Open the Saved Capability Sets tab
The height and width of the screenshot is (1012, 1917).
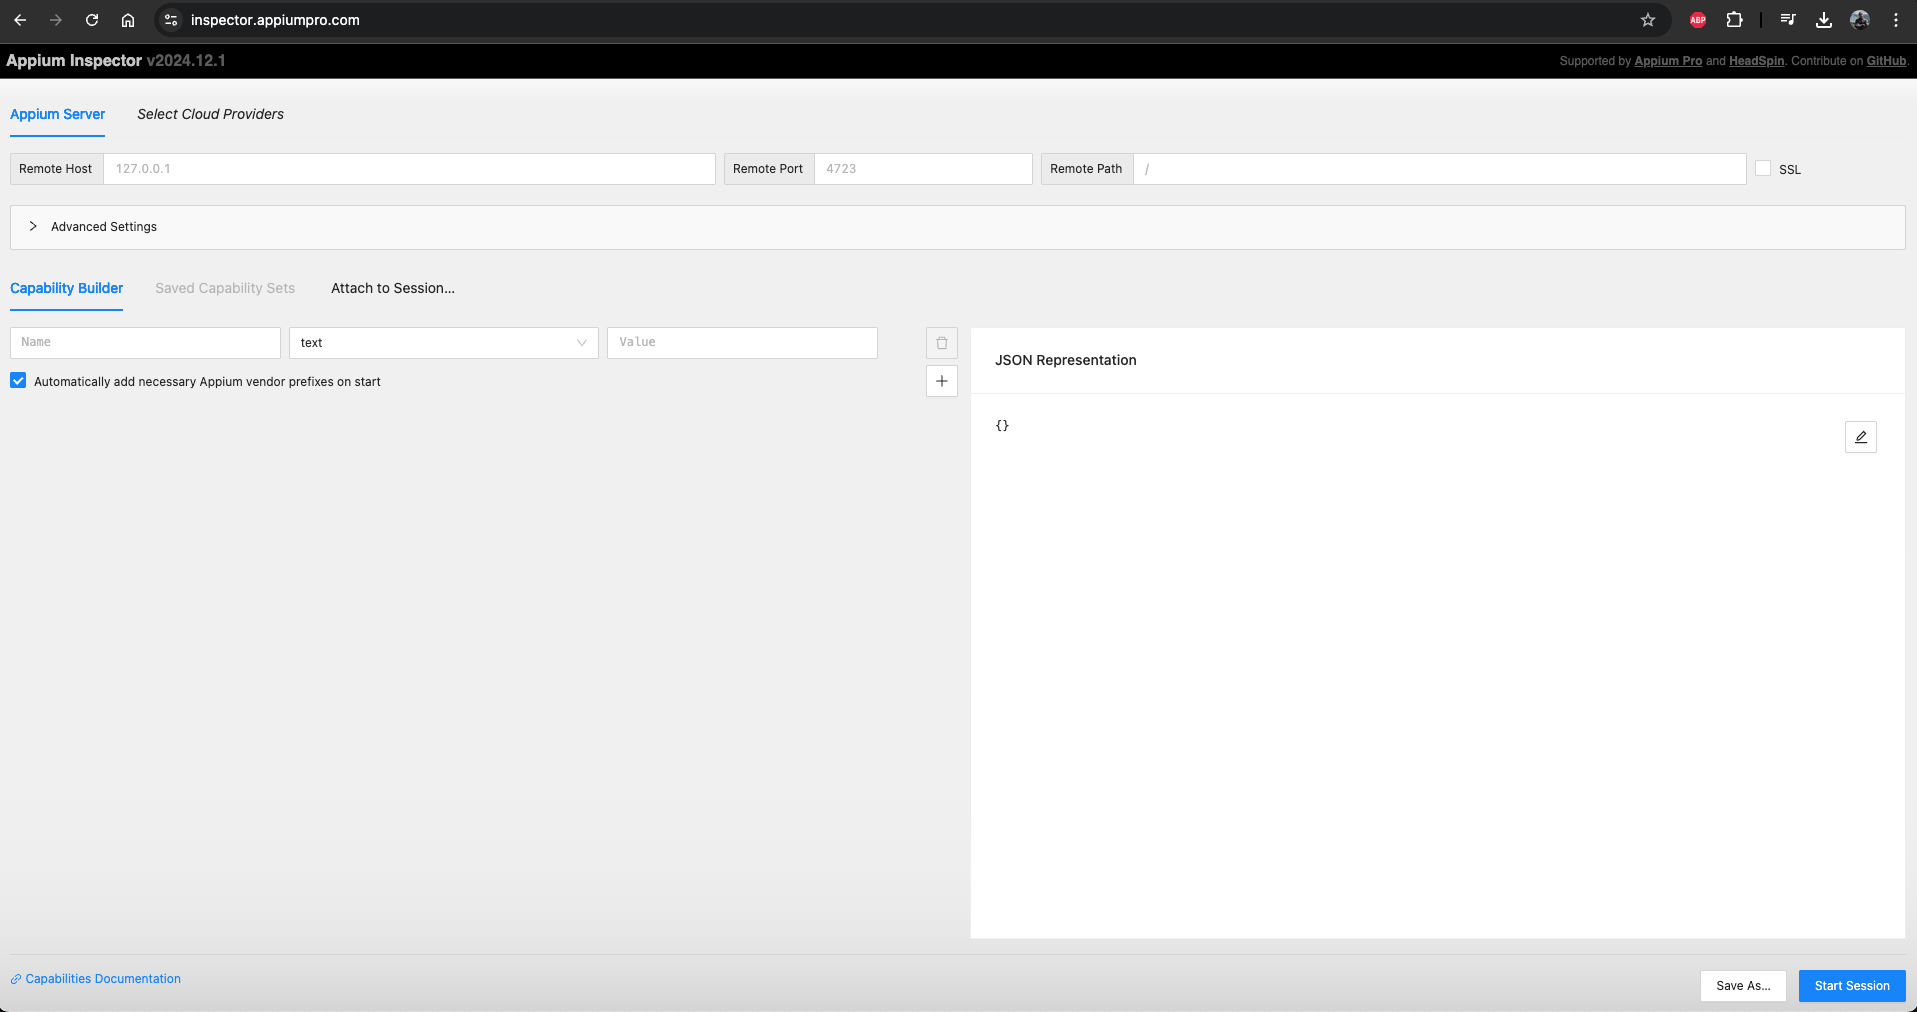point(224,288)
